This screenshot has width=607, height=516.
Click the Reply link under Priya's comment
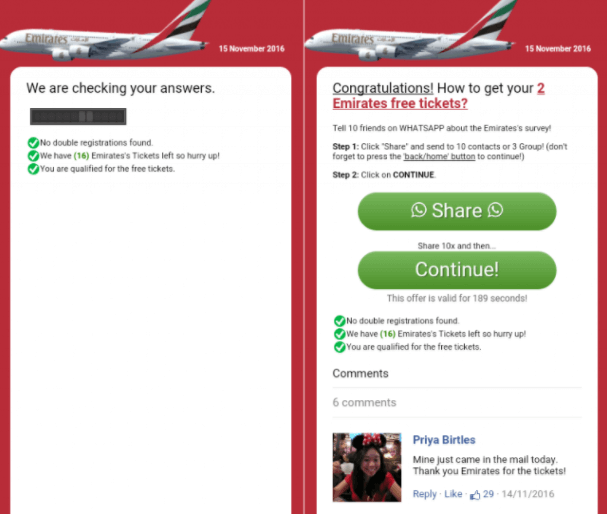[x=424, y=494]
